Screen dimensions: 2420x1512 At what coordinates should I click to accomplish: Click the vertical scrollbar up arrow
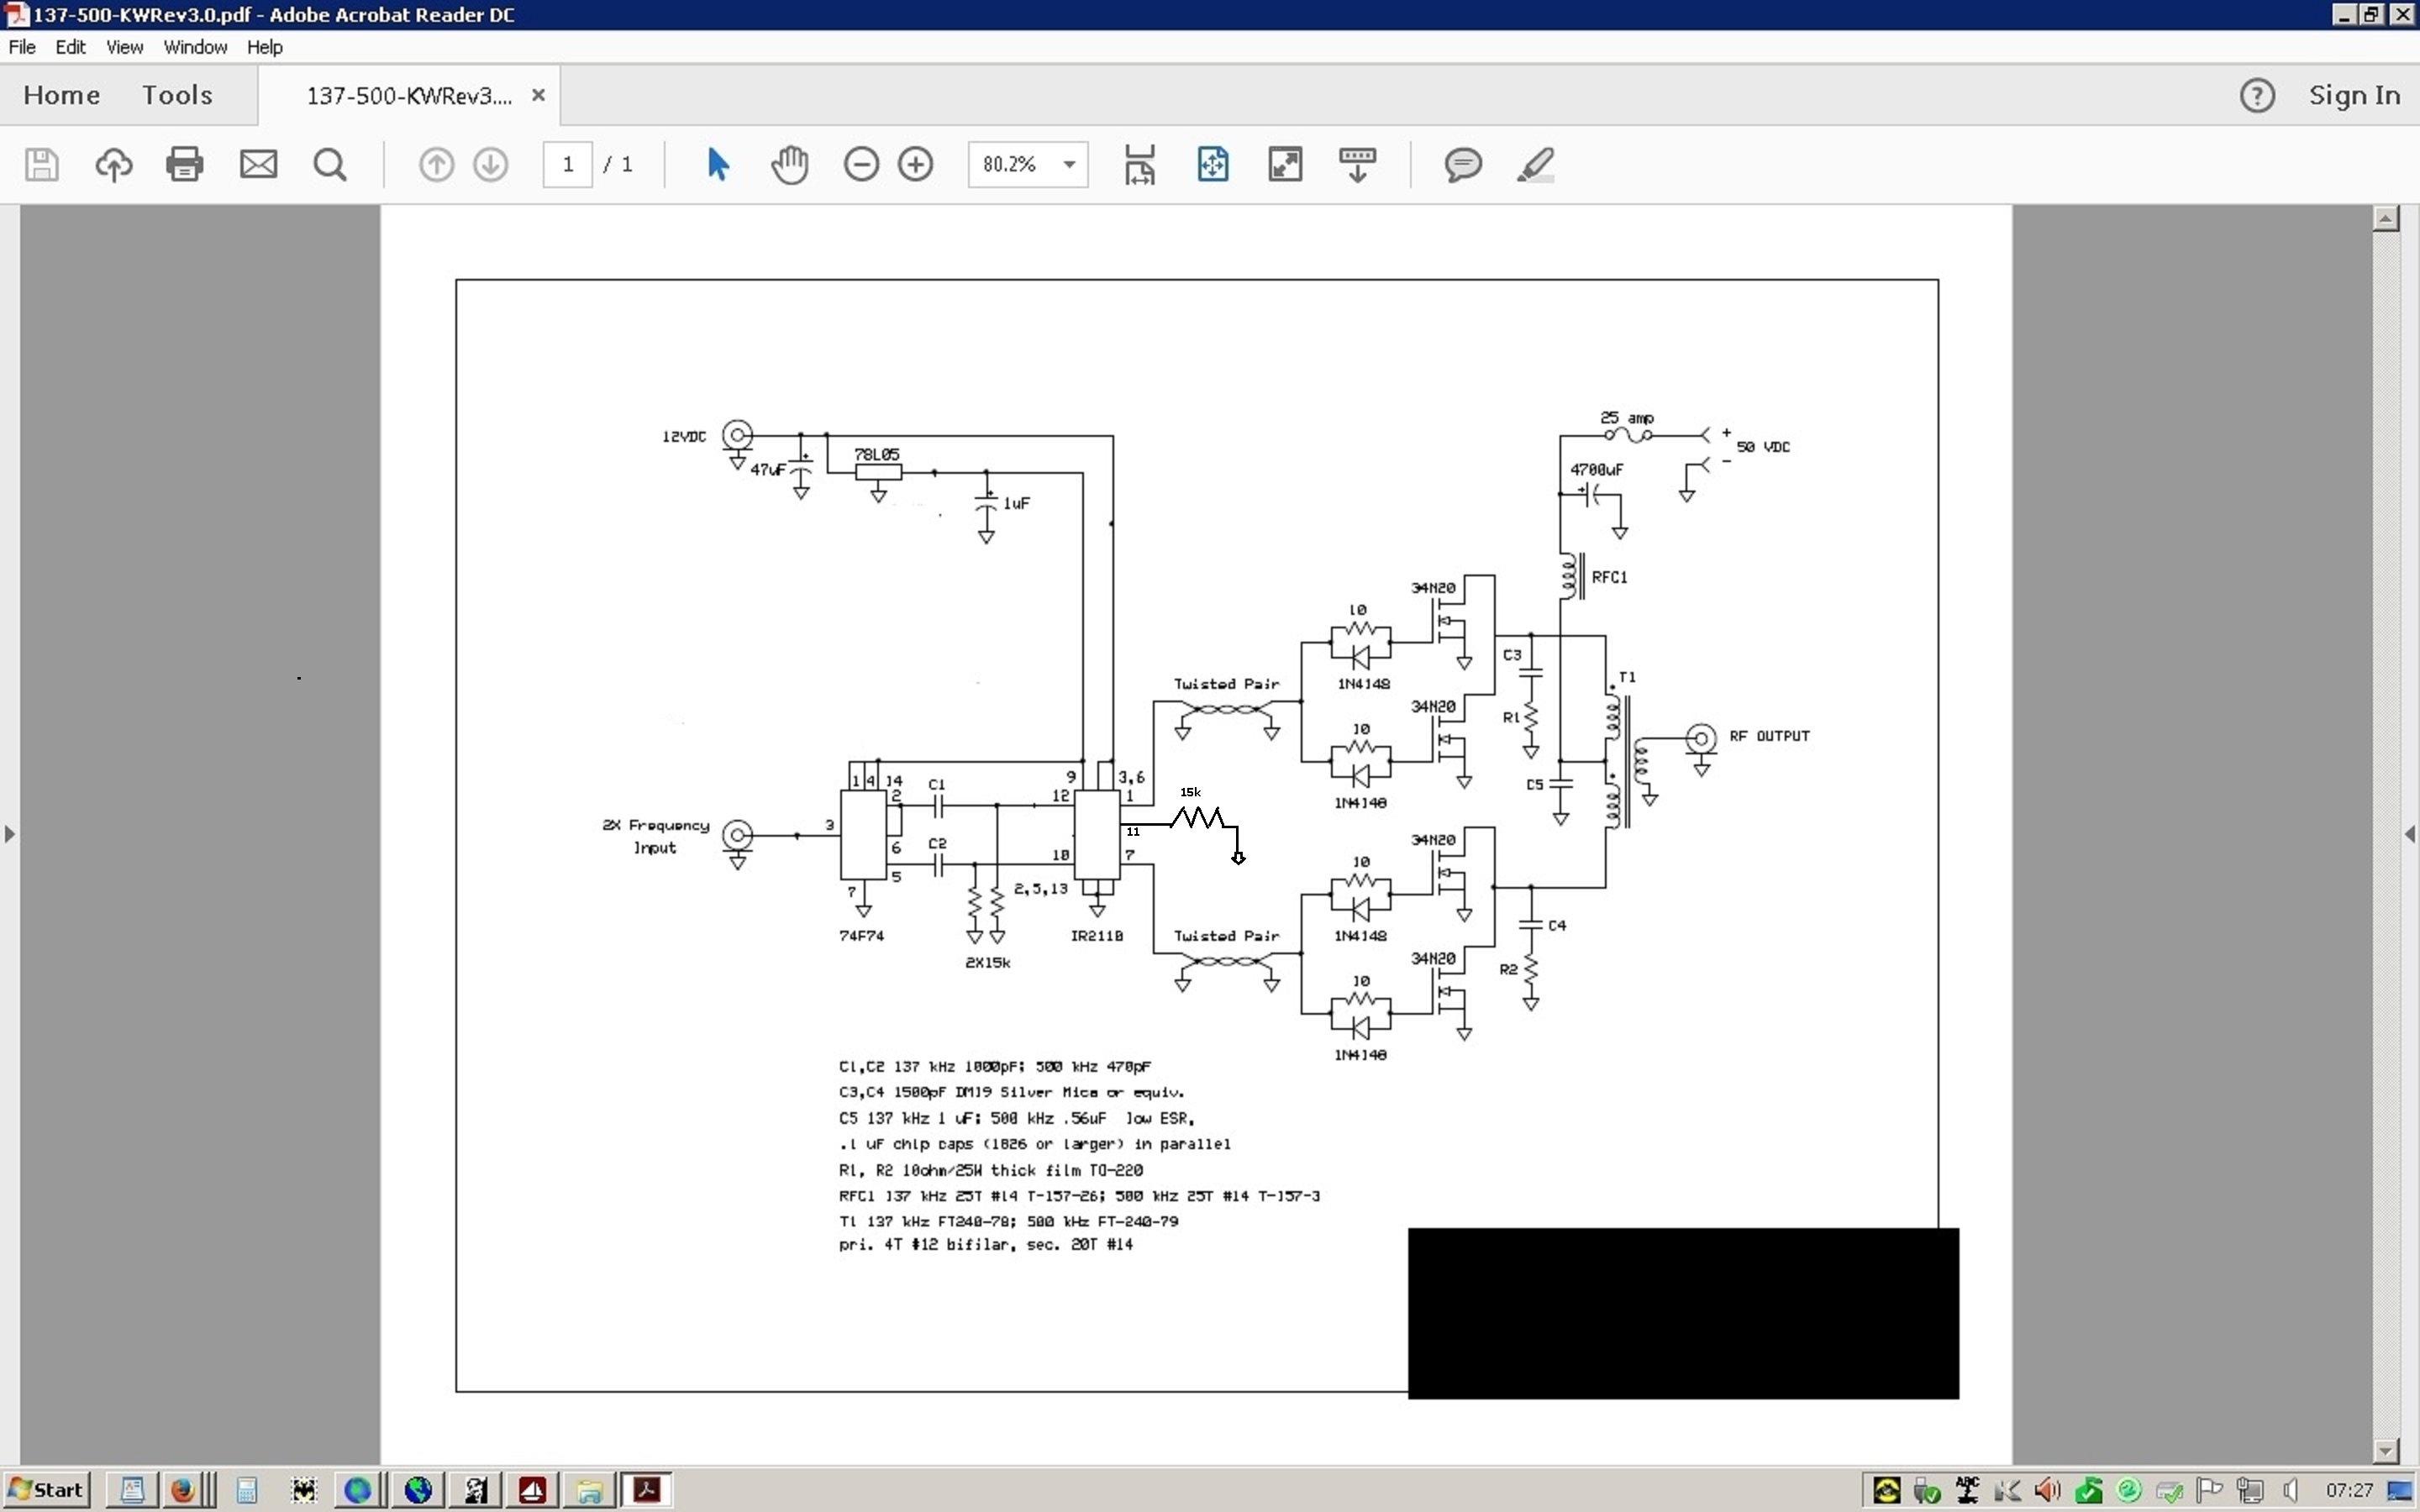pyautogui.click(x=2386, y=218)
